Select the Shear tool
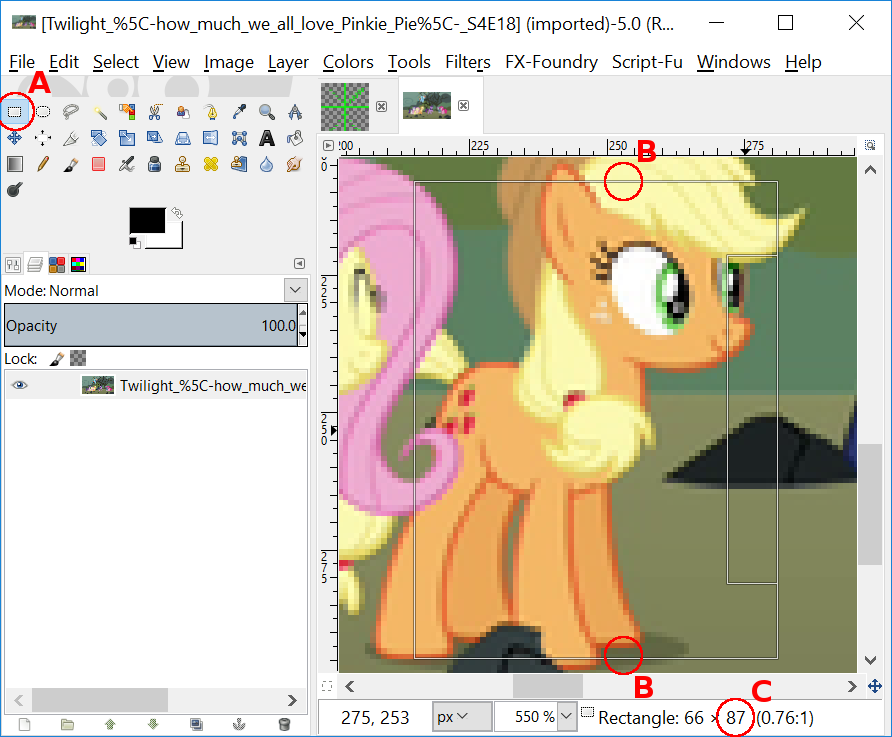The height and width of the screenshot is (737, 892). click(155, 138)
